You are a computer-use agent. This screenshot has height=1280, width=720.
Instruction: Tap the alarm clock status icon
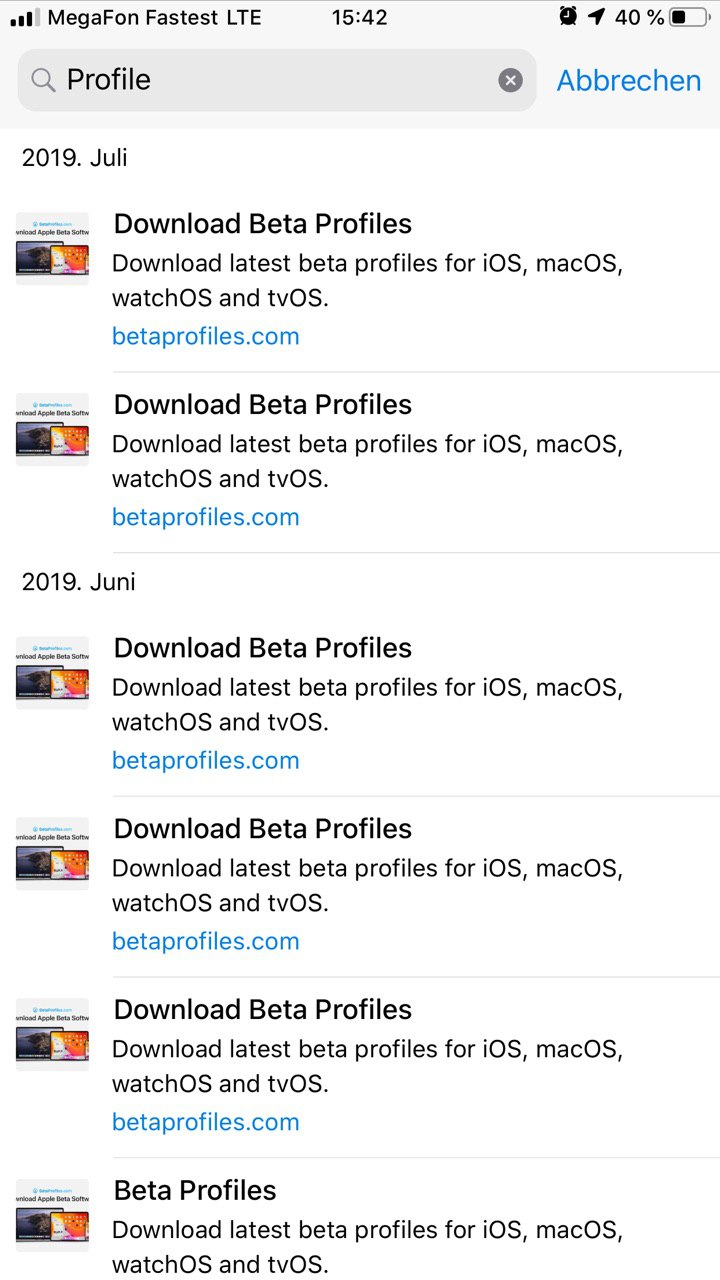568,16
